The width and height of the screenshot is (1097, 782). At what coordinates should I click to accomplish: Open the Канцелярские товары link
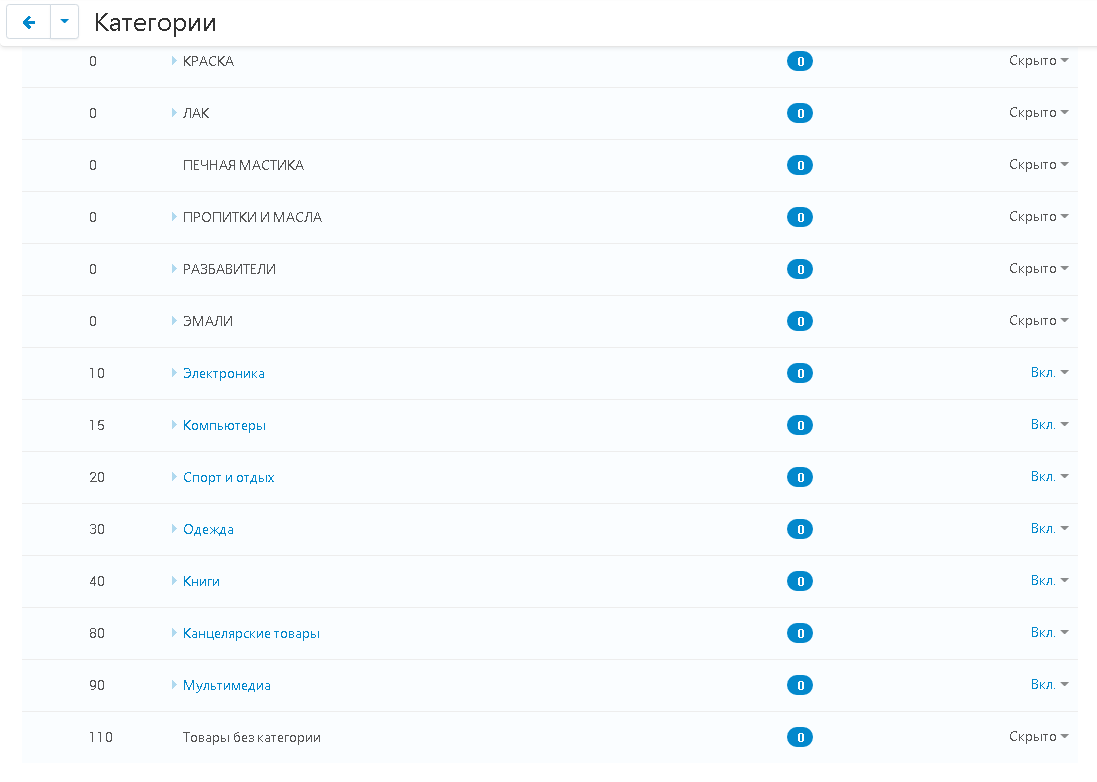click(251, 633)
